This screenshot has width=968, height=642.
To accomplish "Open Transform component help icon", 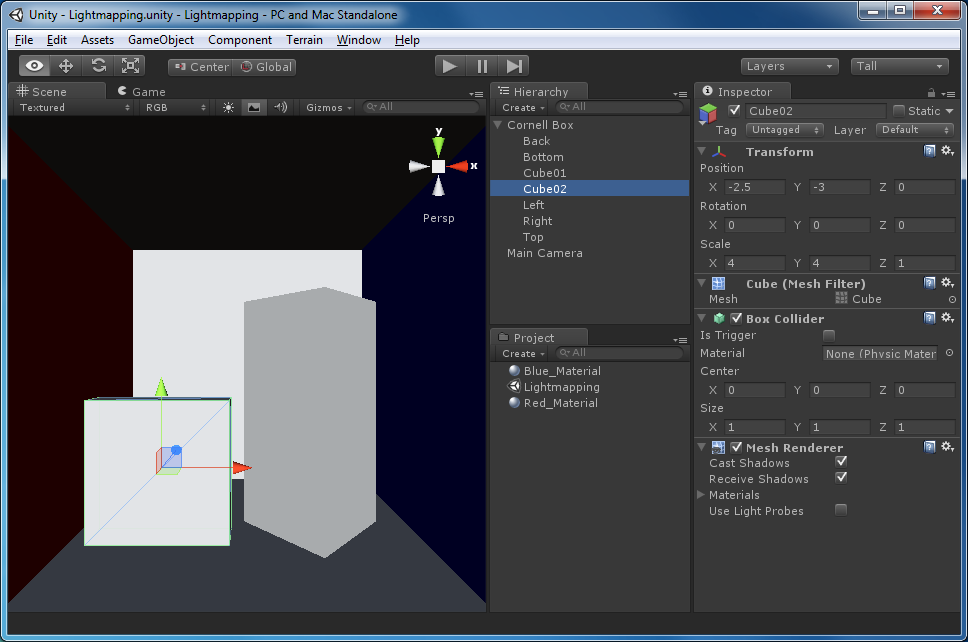I will (x=929, y=151).
